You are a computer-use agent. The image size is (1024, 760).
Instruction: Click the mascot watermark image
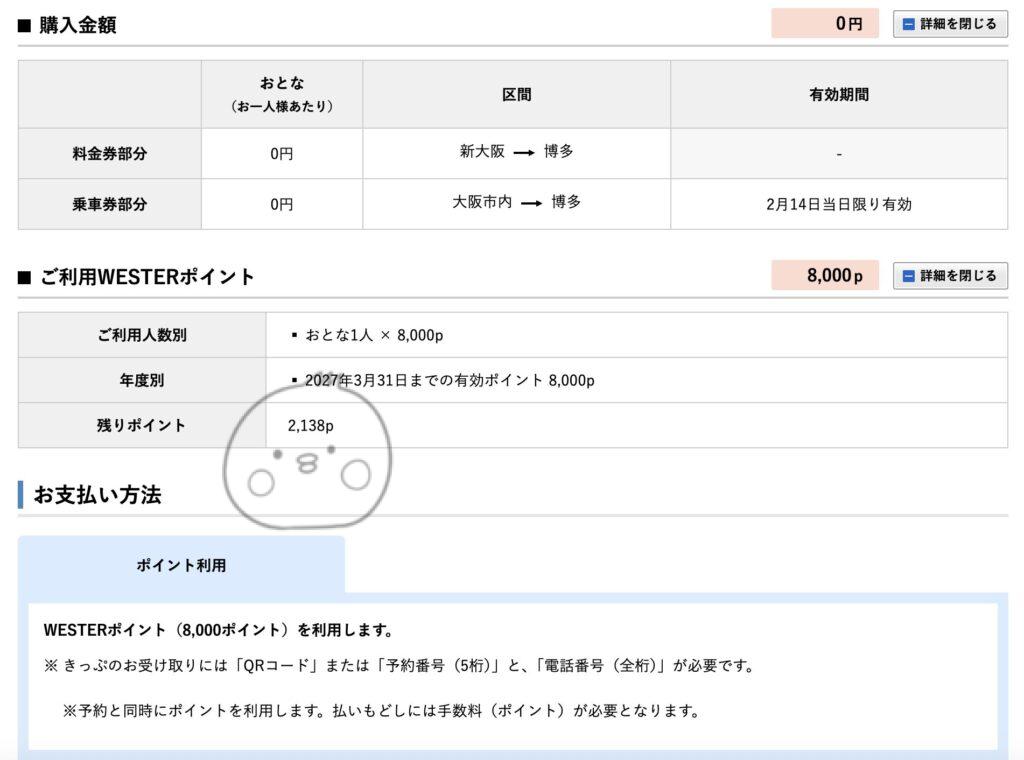309,458
